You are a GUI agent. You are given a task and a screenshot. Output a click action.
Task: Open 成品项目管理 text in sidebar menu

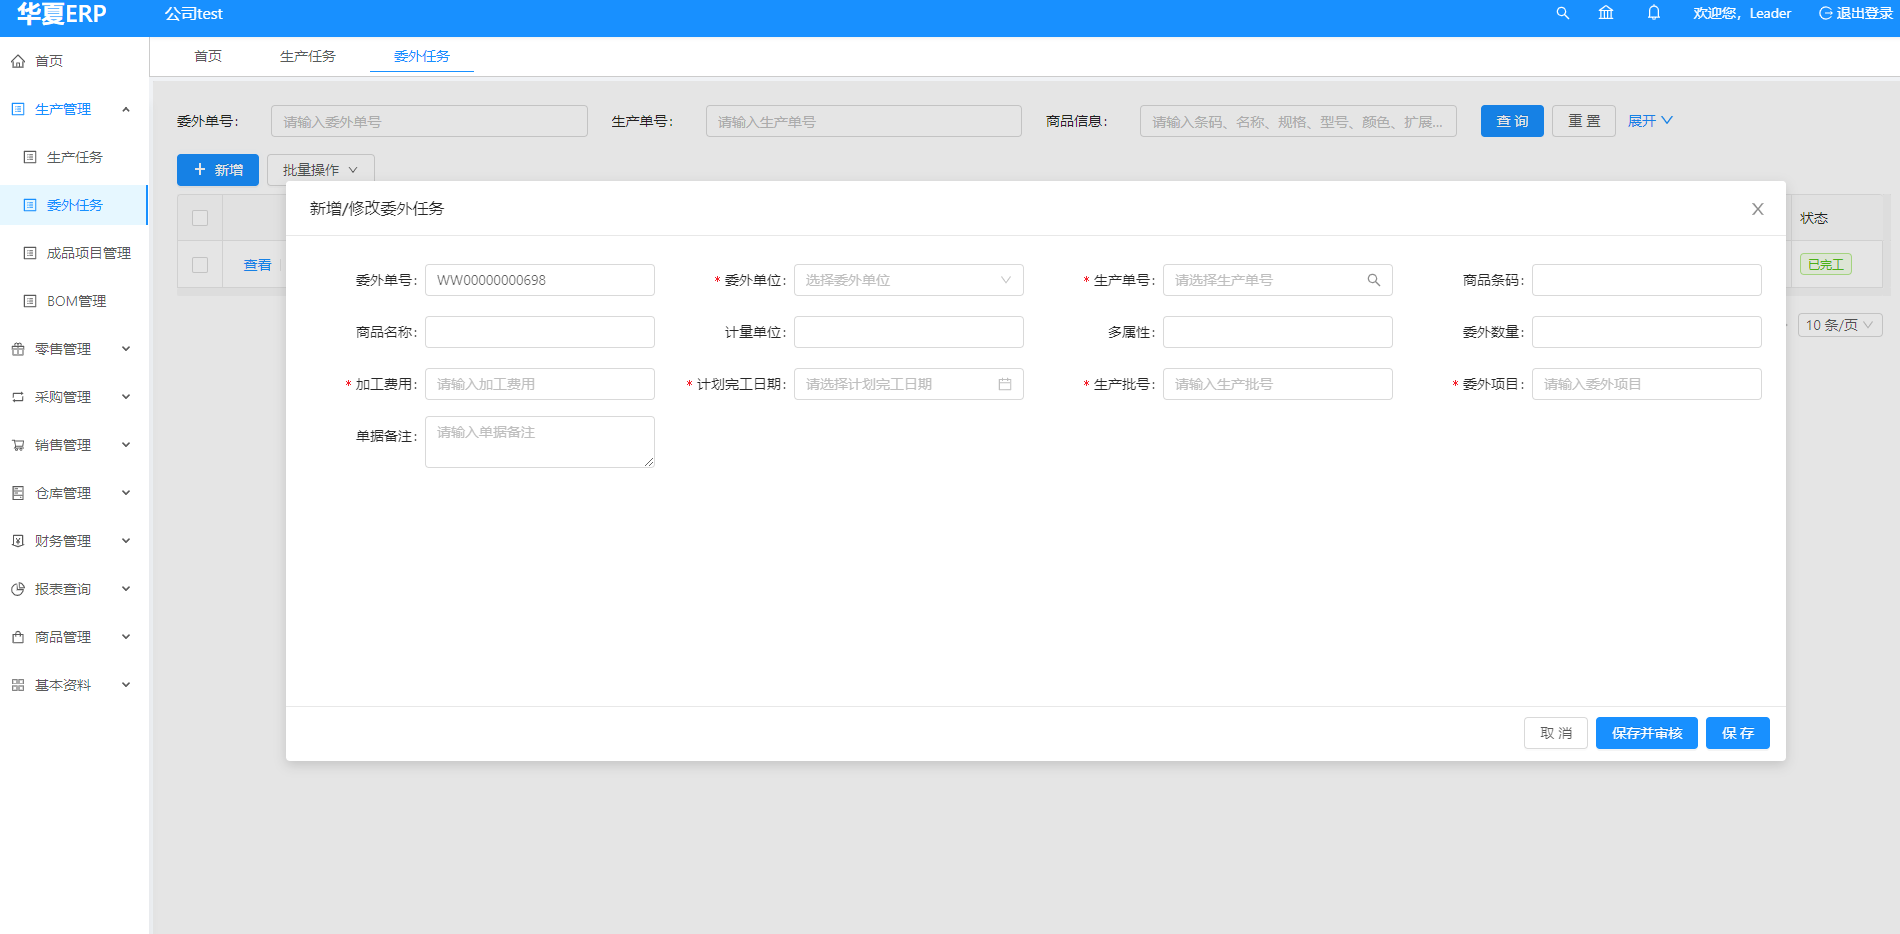coord(89,253)
